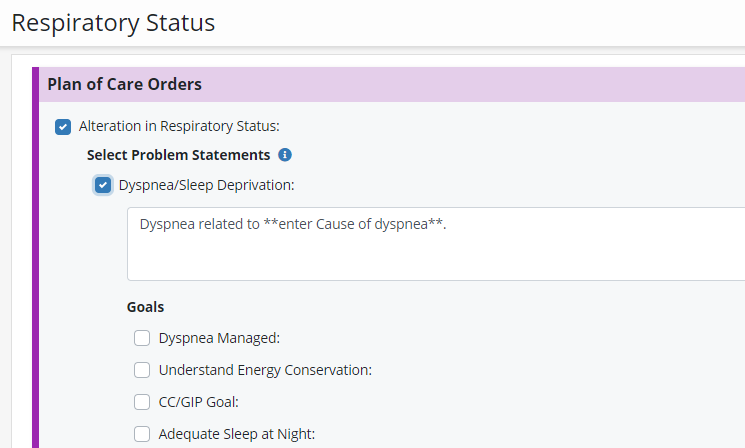Image resolution: width=745 pixels, height=448 pixels.
Task: Click inside the dyspnea problem statement text box
Action: (435, 255)
